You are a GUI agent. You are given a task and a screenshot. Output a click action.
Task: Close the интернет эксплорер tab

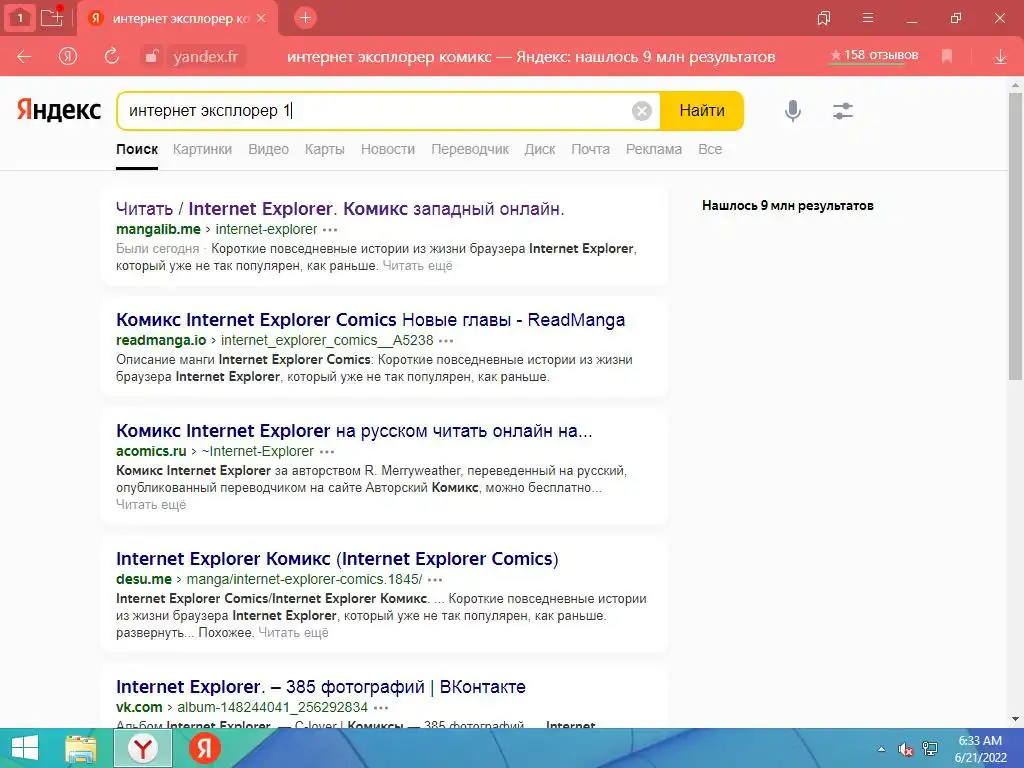[261, 18]
